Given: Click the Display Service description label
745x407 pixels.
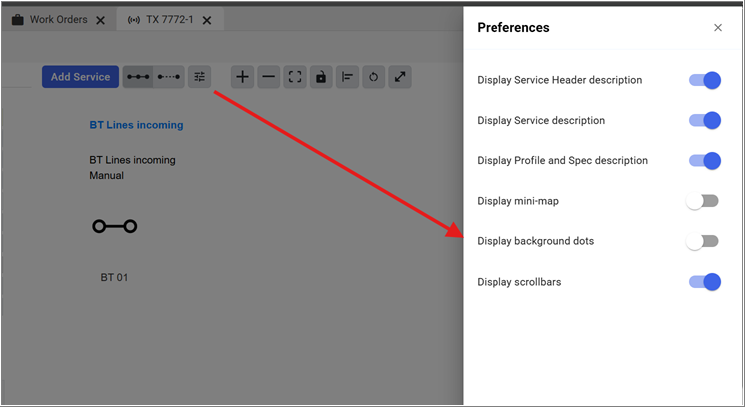Looking at the screenshot, I should (541, 120).
